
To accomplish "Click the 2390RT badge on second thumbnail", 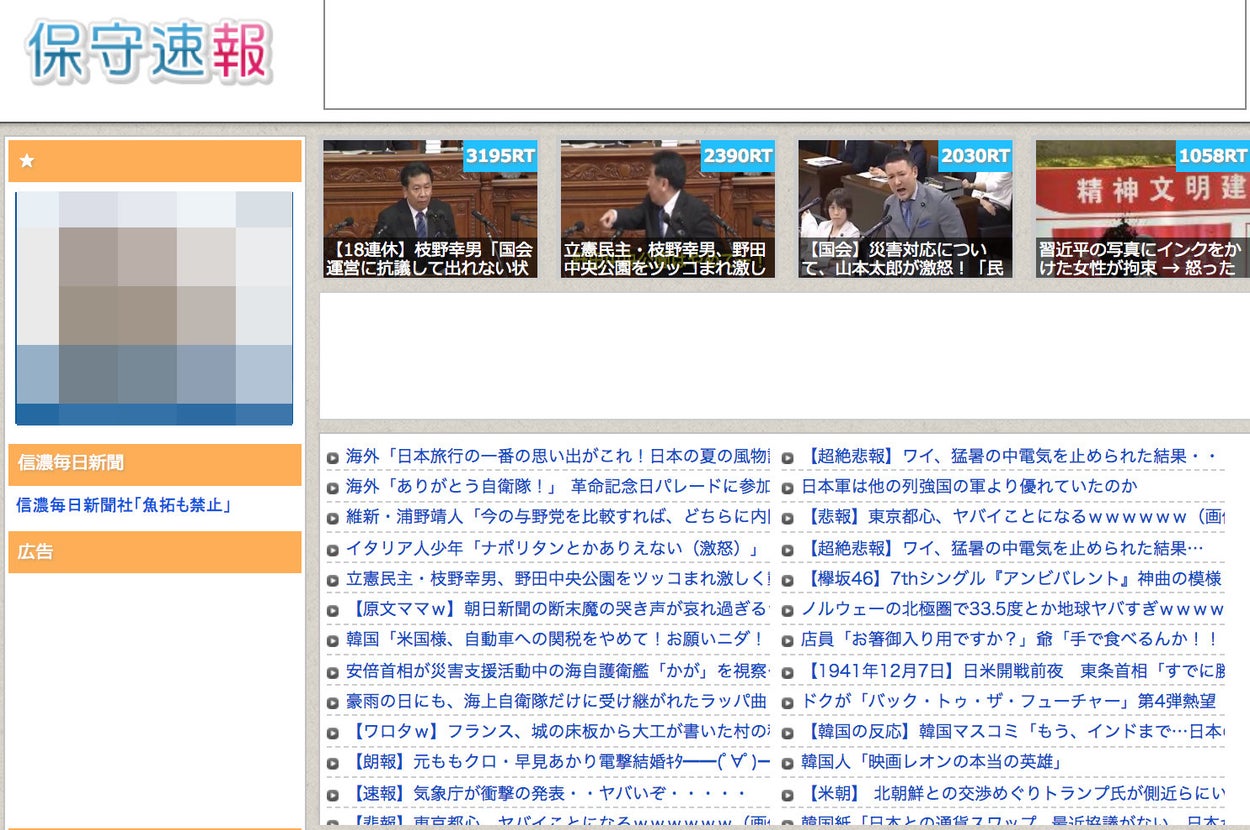I will 737,155.
